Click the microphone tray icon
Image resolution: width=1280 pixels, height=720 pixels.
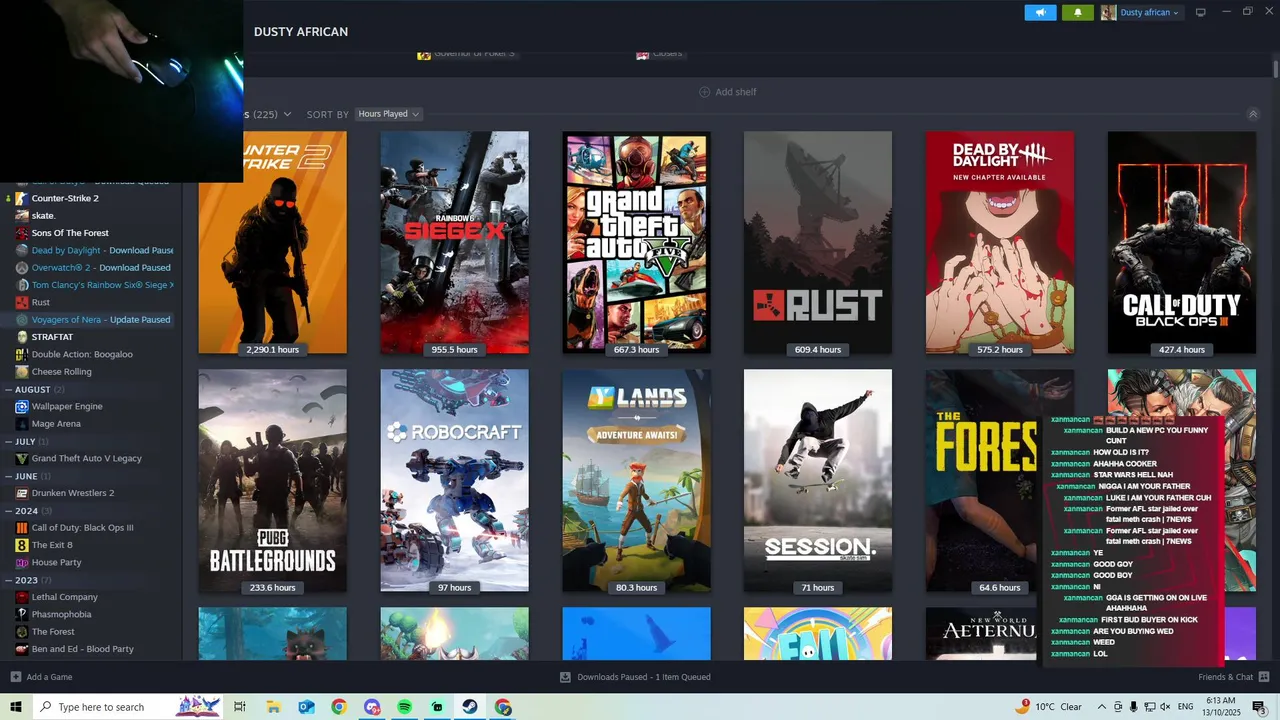coord(1133,707)
